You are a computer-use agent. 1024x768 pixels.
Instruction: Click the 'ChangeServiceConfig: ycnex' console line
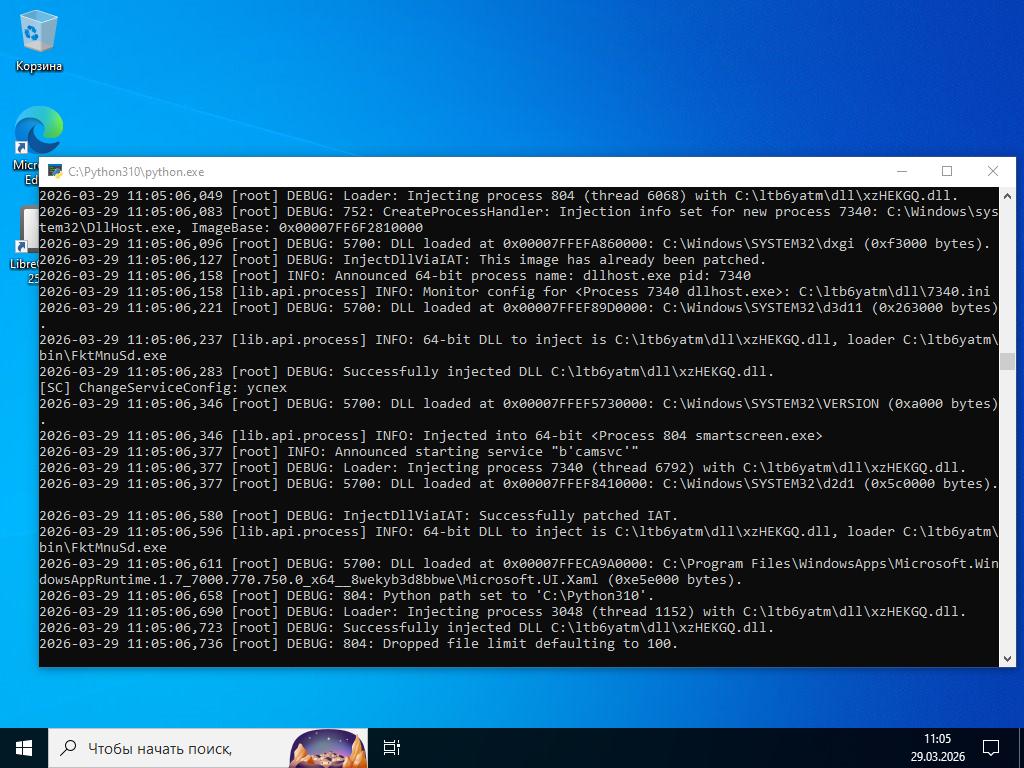click(x=163, y=388)
